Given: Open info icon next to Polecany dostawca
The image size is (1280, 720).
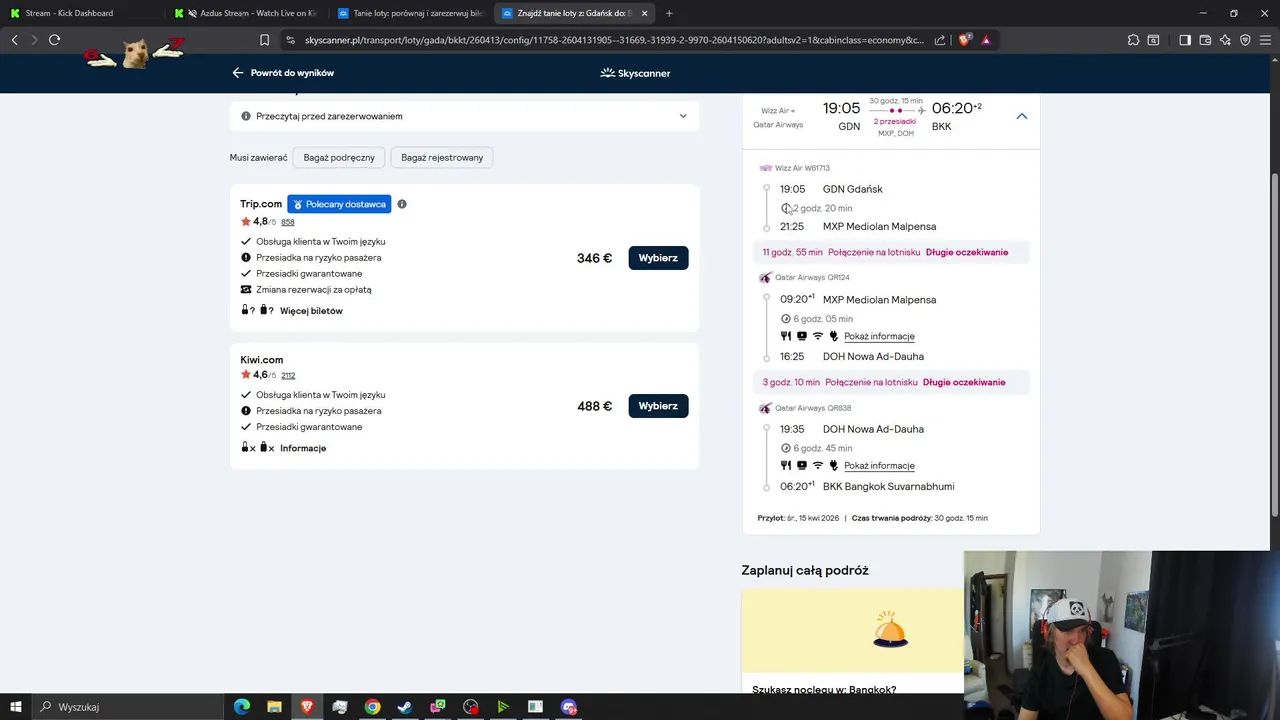Looking at the screenshot, I should pyautogui.click(x=402, y=204).
